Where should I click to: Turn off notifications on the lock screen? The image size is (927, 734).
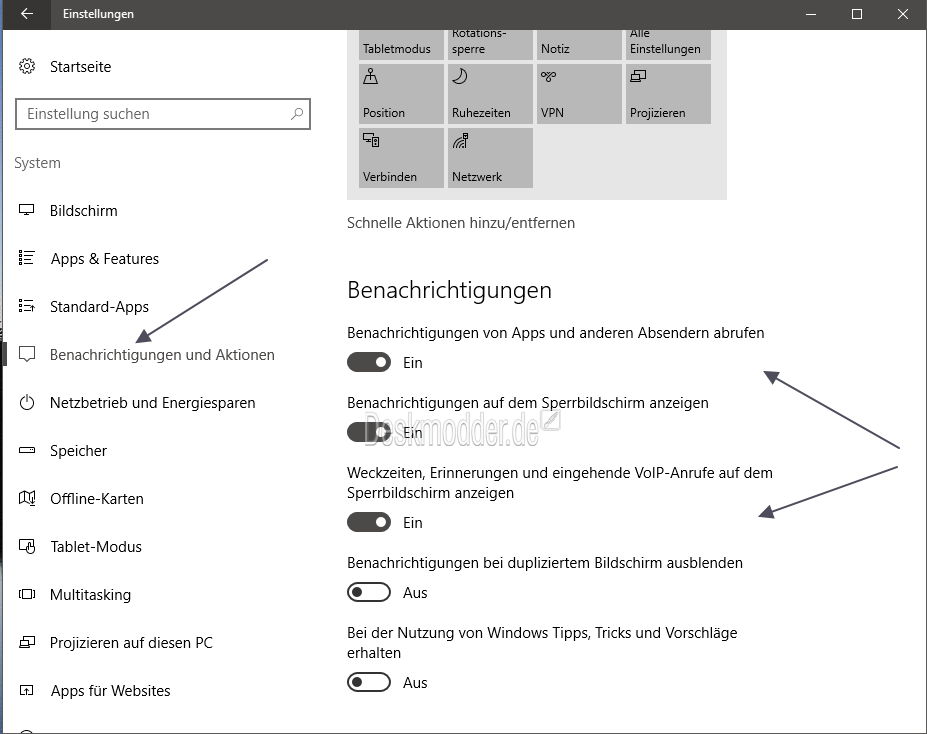point(368,432)
